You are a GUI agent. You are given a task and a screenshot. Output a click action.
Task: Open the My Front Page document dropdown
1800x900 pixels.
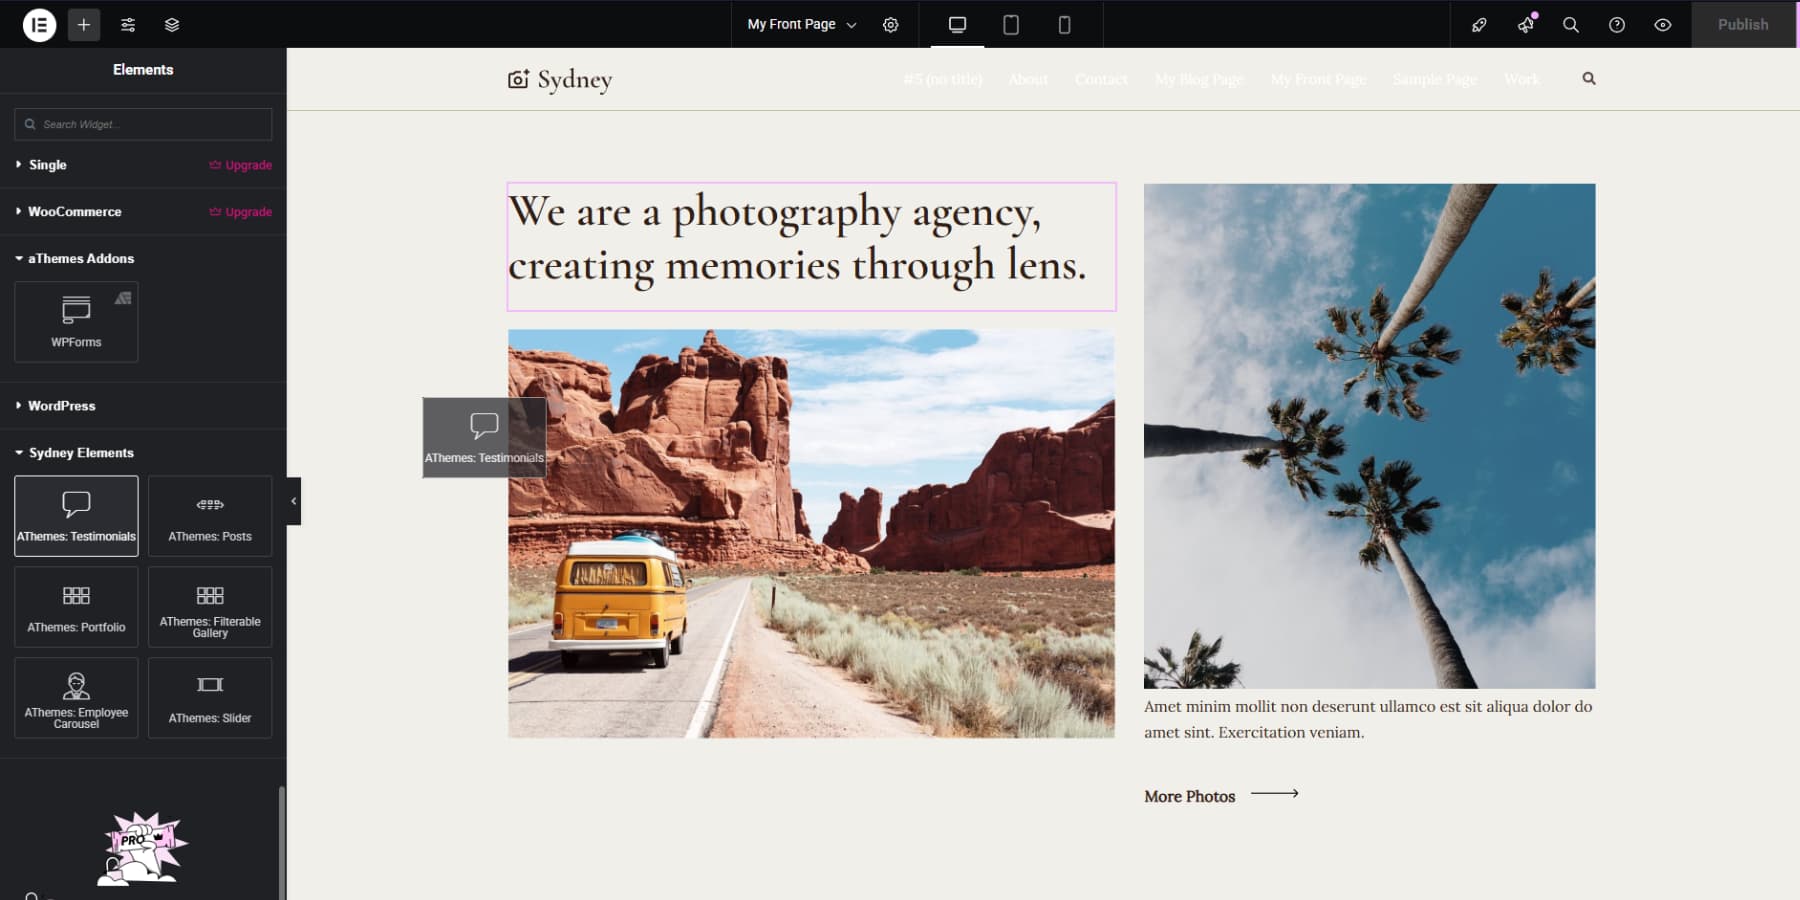pyautogui.click(x=802, y=24)
